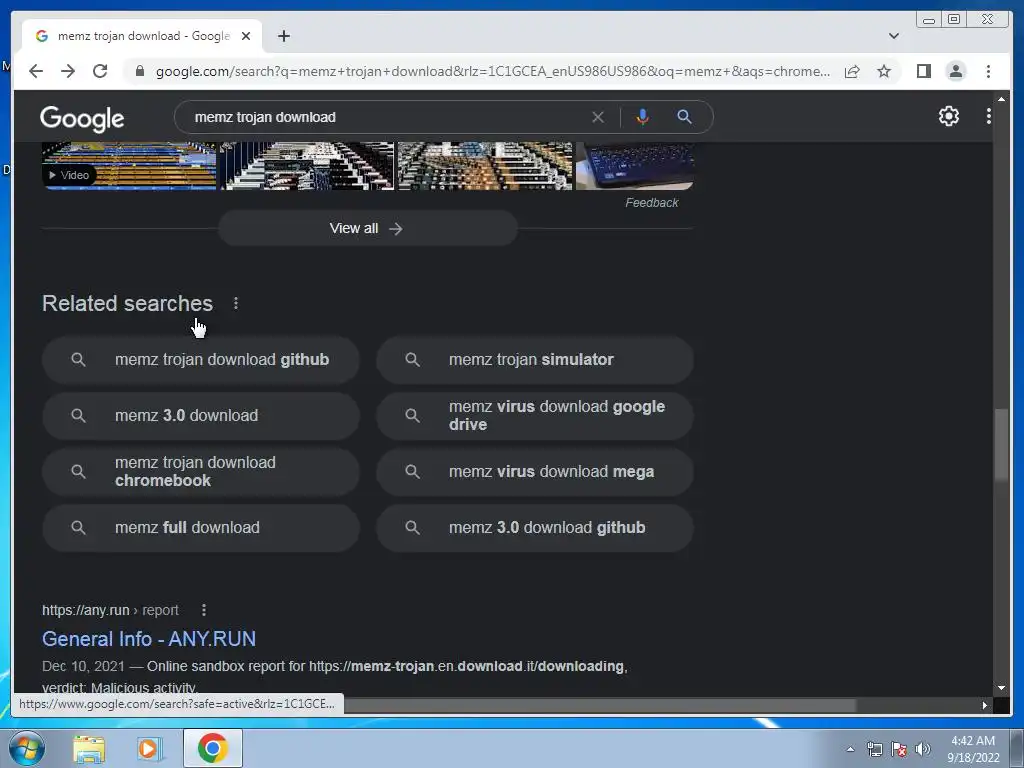This screenshot has width=1024, height=768.
Task: Clear the Google search box
Action: (598, 117)
